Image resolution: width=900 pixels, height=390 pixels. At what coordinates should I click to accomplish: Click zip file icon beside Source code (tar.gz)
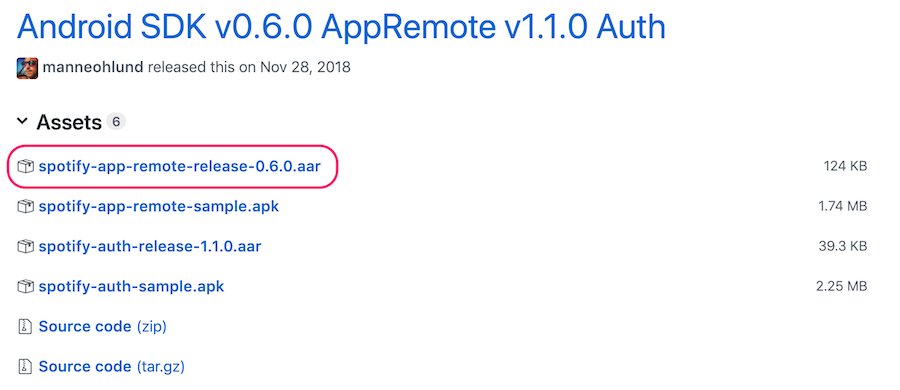point(24,366)
